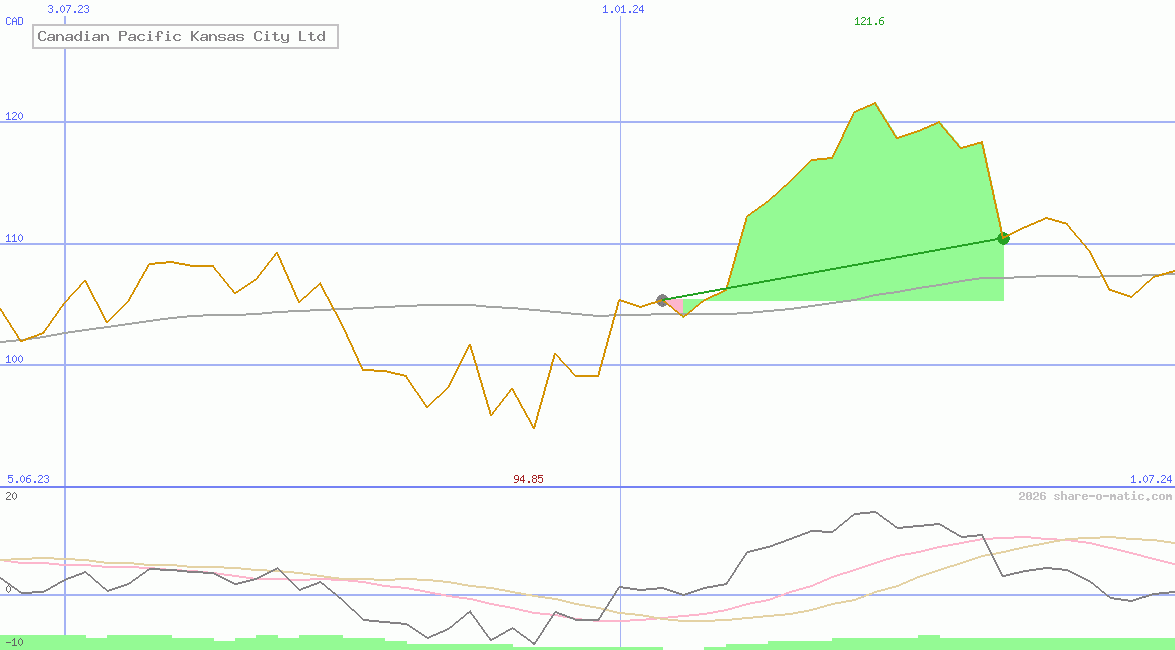The width and height of the screenshot is (1175, 650).
Task: Click the Canadian Pacific Kansas City Ltd title box
Action: (185, 36)
